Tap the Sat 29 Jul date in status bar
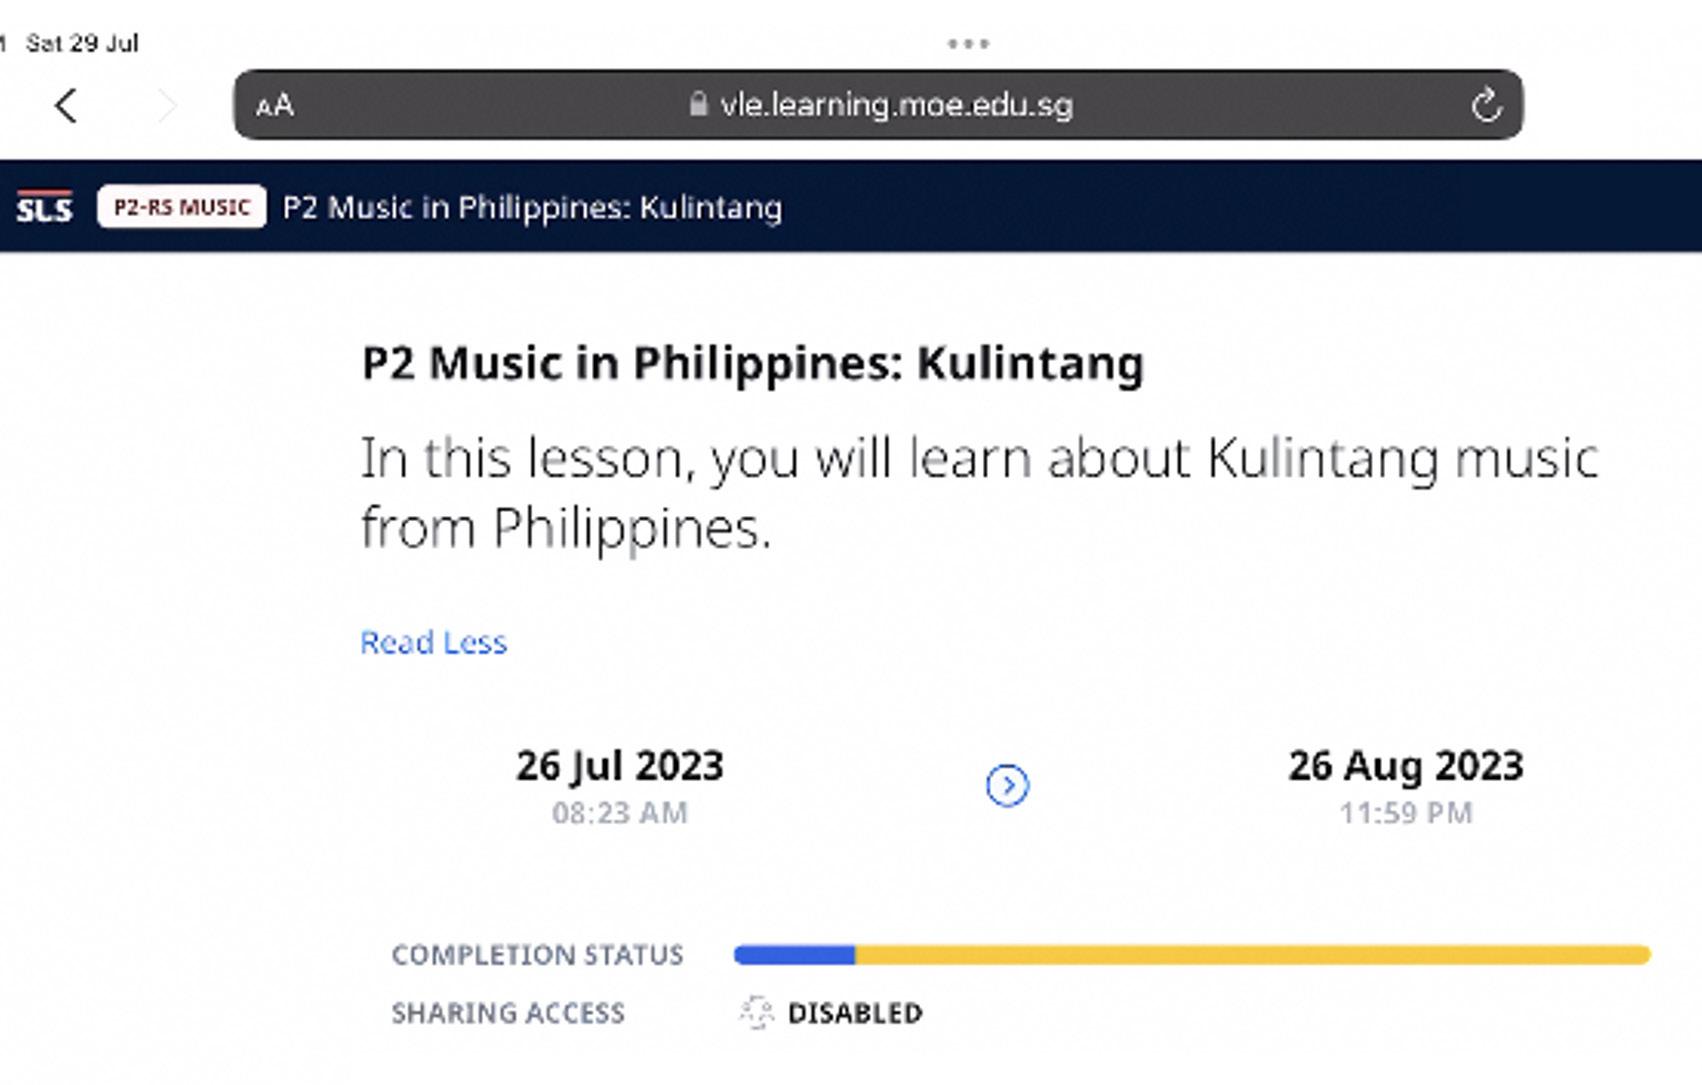 coord(82,43)
